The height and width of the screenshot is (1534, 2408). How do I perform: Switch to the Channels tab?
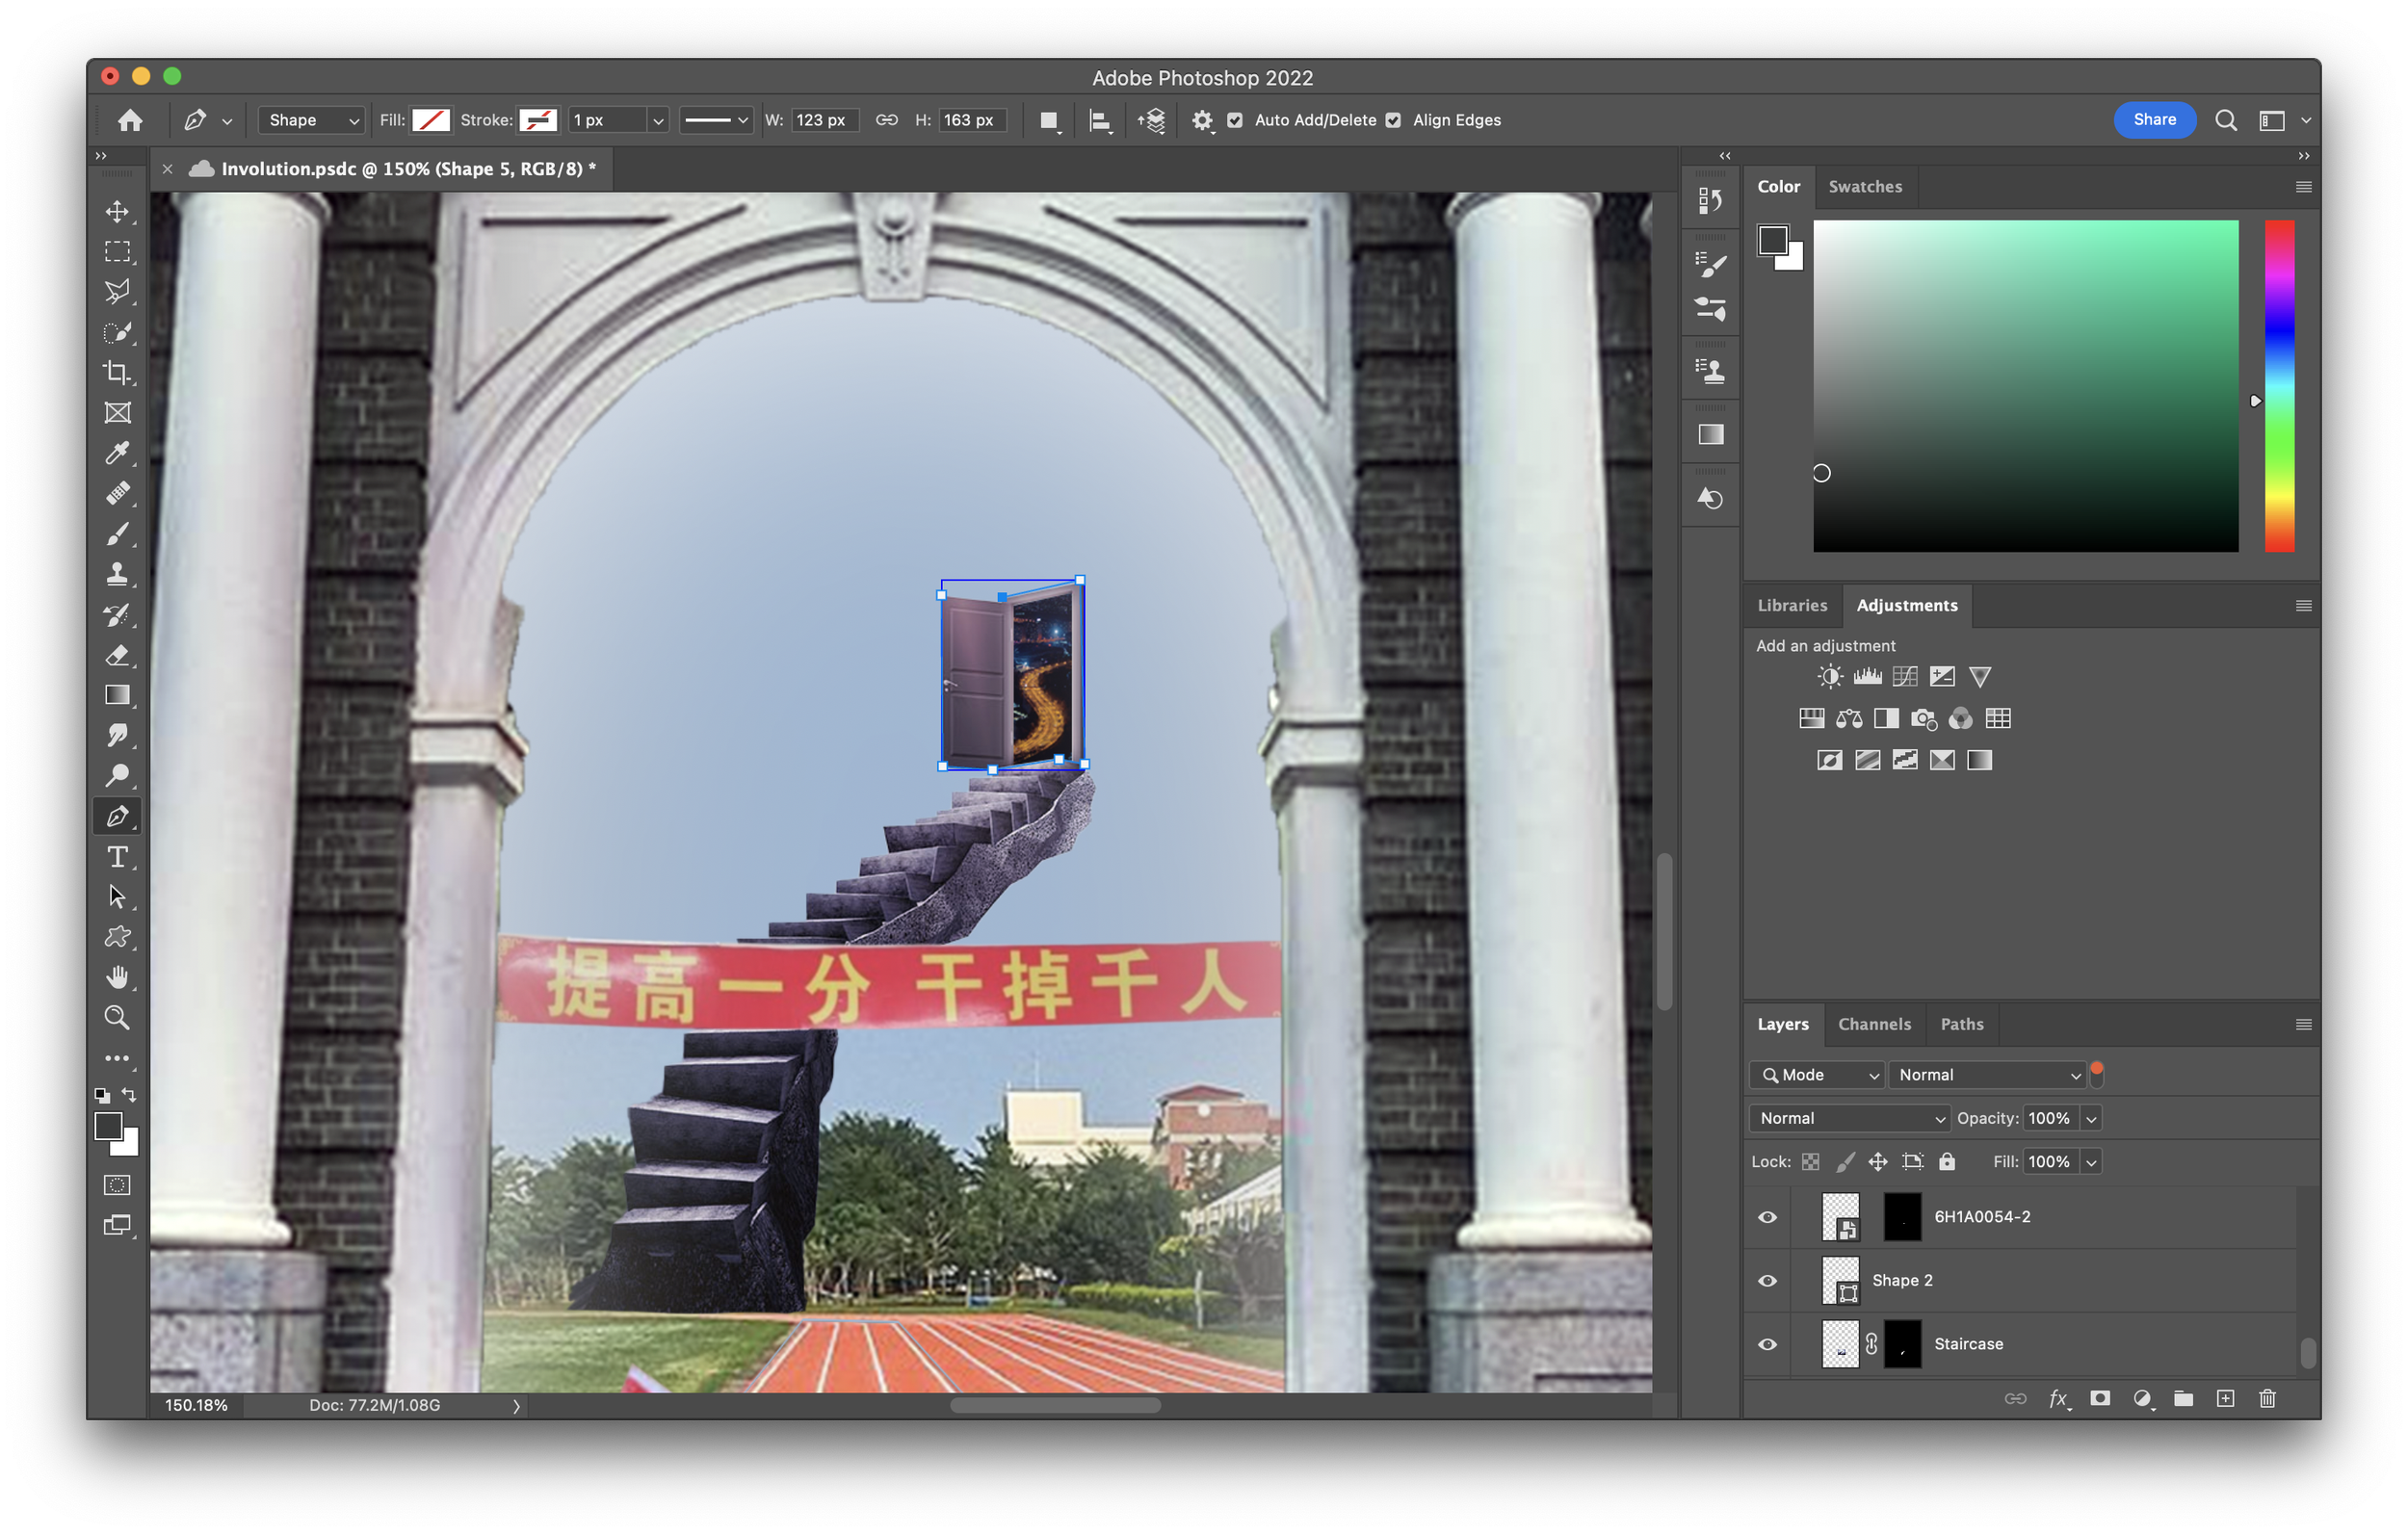[1874, 1024]
